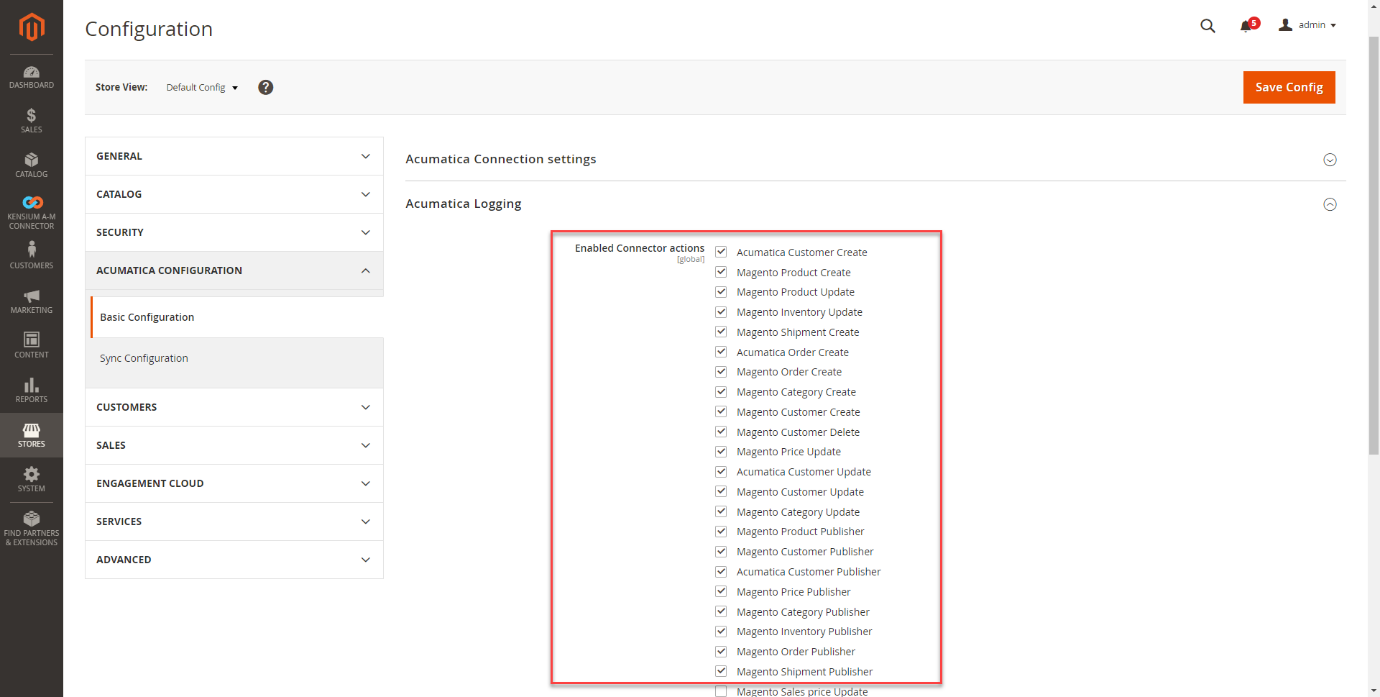Toggle Acumatica Customer Publisher checkbox
The image size is (1380, 697).
(x=721, y=571)
